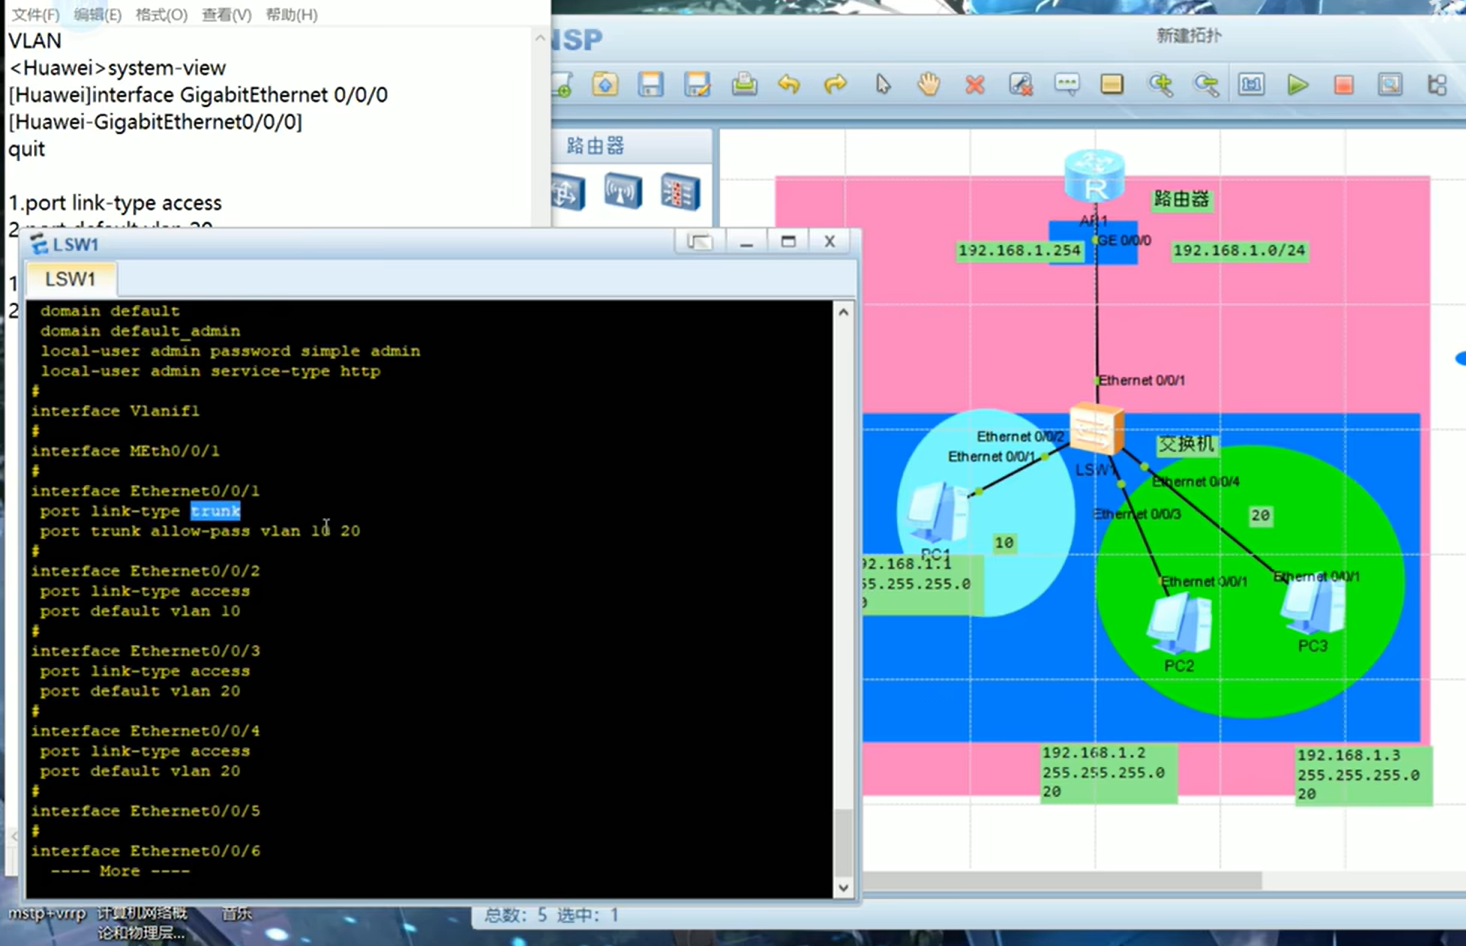
Task: Click the show all interfaces icon
Action: [x=1437, y=85]
